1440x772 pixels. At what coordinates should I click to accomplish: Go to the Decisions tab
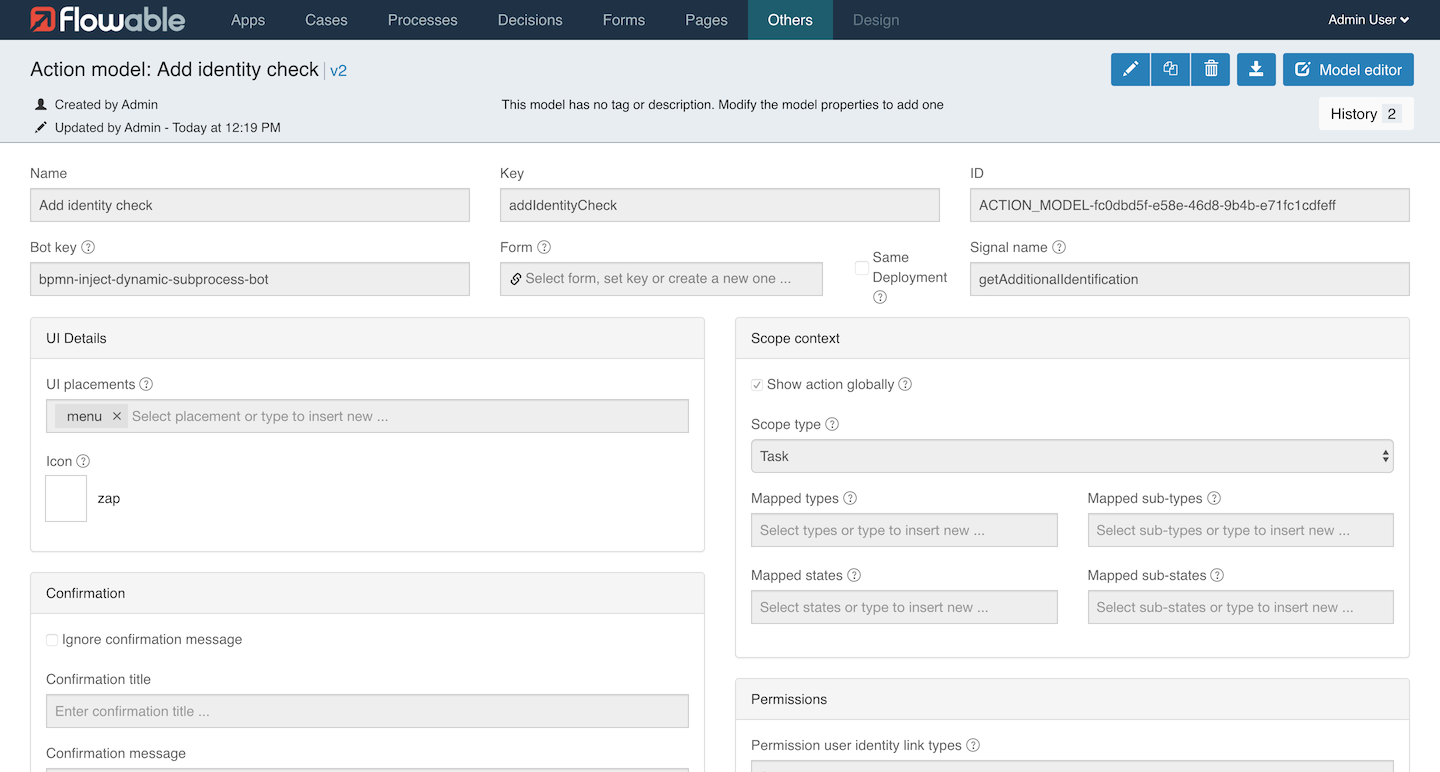tap(530, 20)
